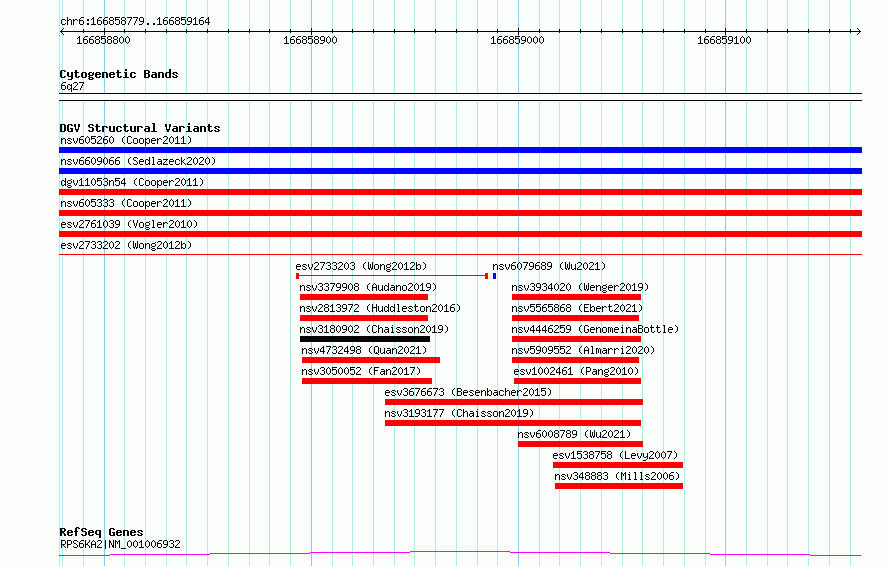Click the 166859100 ruler position label
890x566 pixels.
coord(724,40)
